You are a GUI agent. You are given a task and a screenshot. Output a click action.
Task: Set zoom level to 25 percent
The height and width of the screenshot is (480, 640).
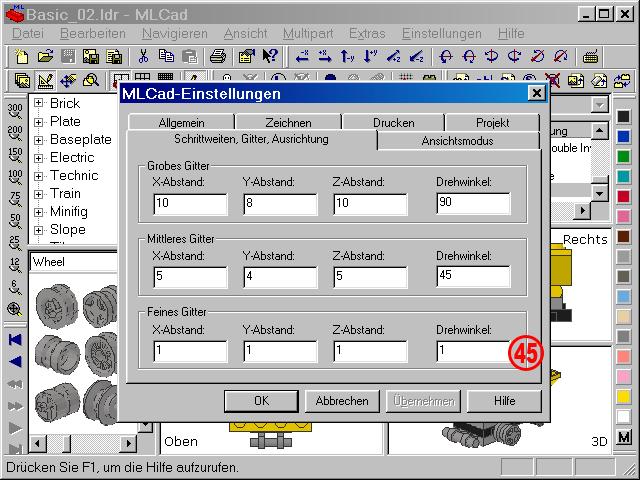(15, 243)
